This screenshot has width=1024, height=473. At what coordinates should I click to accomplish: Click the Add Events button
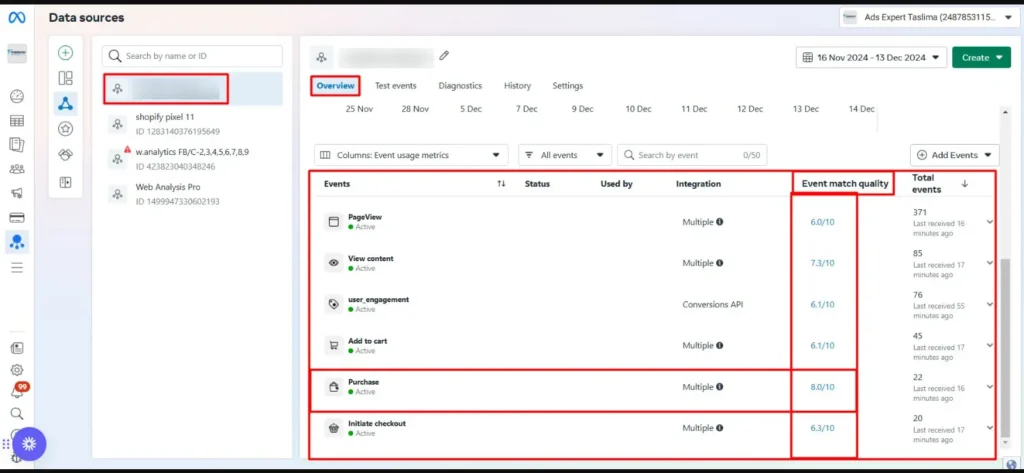pyautogui.click(x=954, y=155)
